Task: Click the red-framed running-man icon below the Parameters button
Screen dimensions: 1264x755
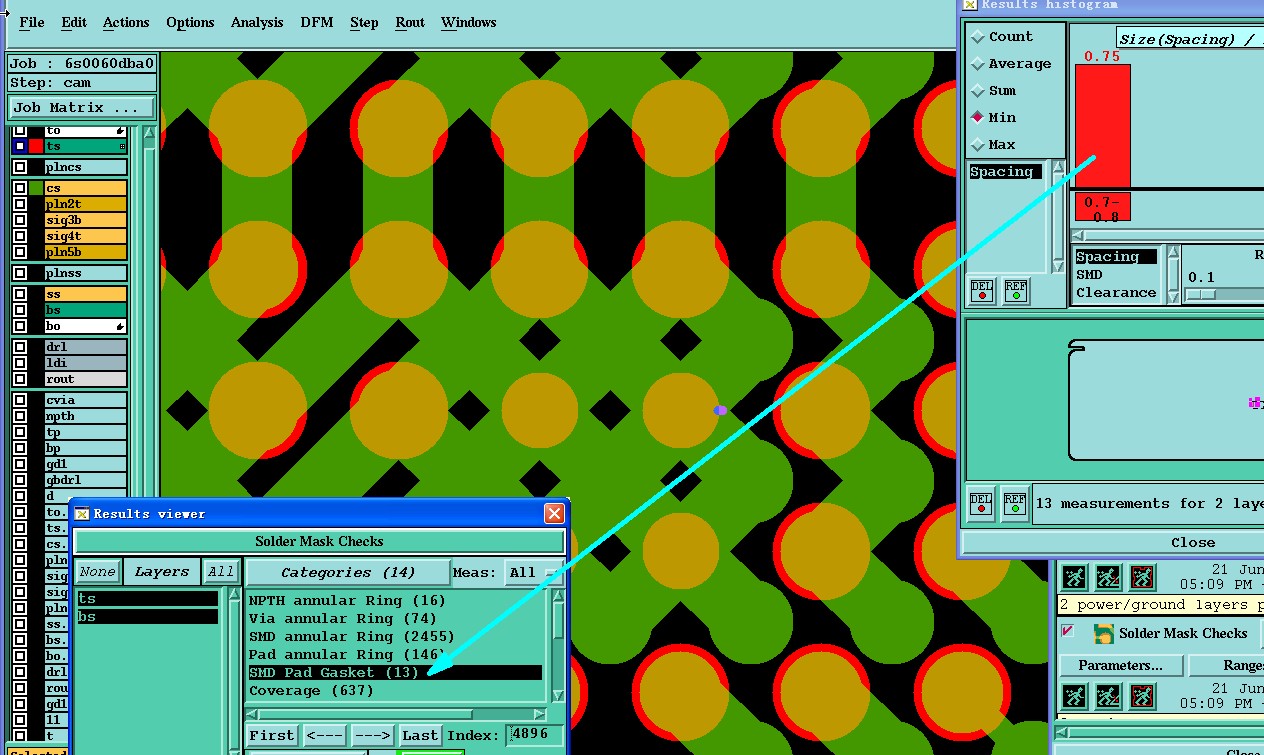Action: (1142, 696)
